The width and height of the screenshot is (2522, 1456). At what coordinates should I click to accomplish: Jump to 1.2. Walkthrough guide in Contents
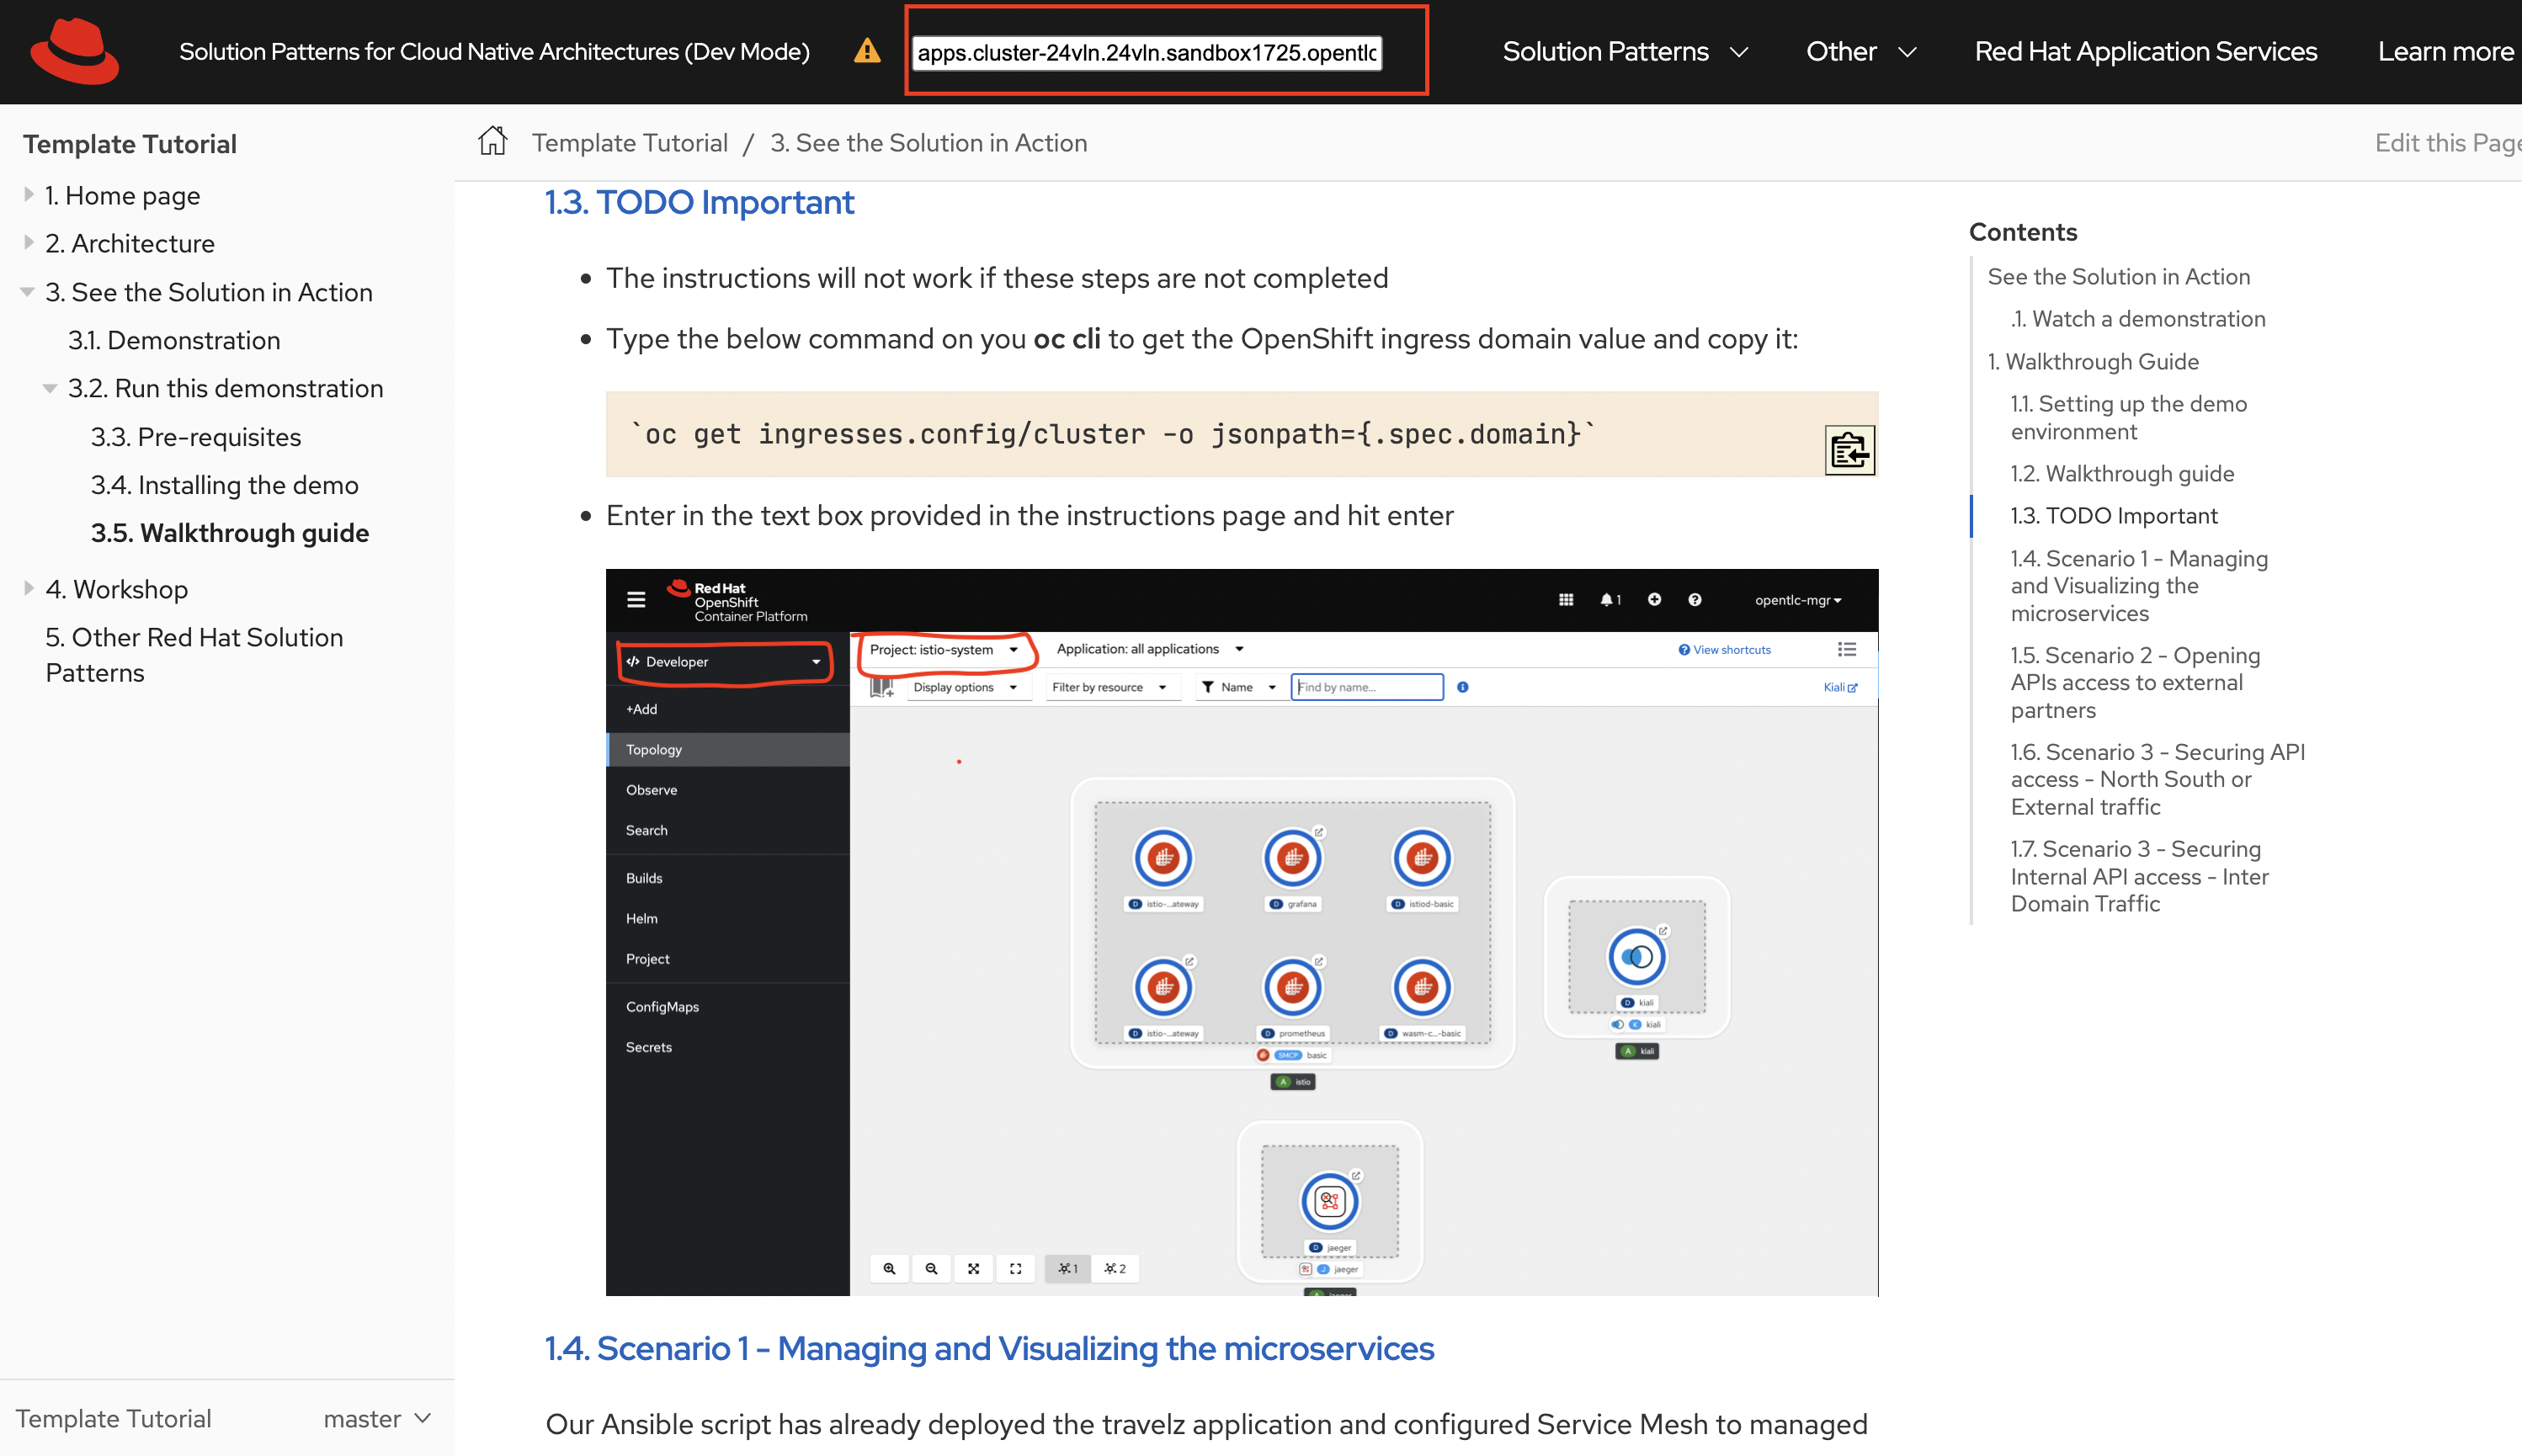point(2122,473)
